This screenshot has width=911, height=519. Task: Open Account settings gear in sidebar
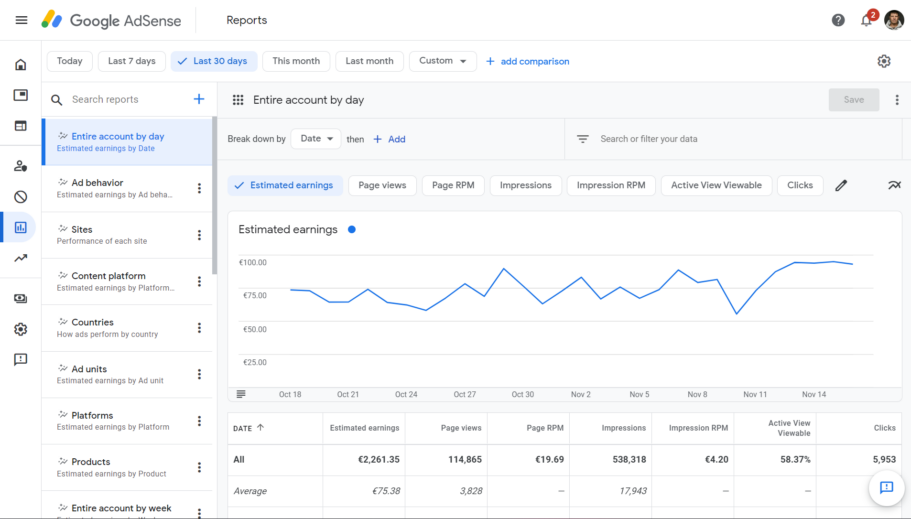(21, 330)
